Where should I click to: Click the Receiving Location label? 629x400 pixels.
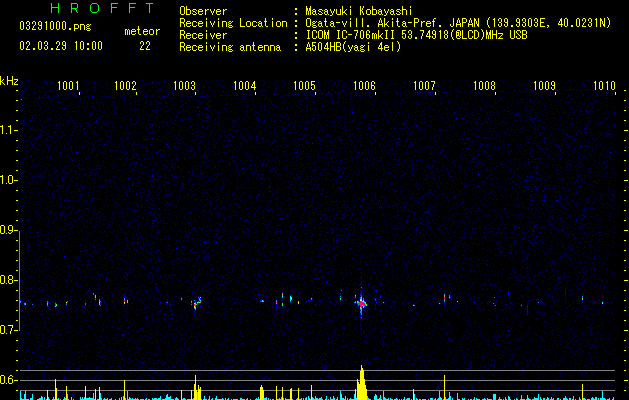[233, 23]
